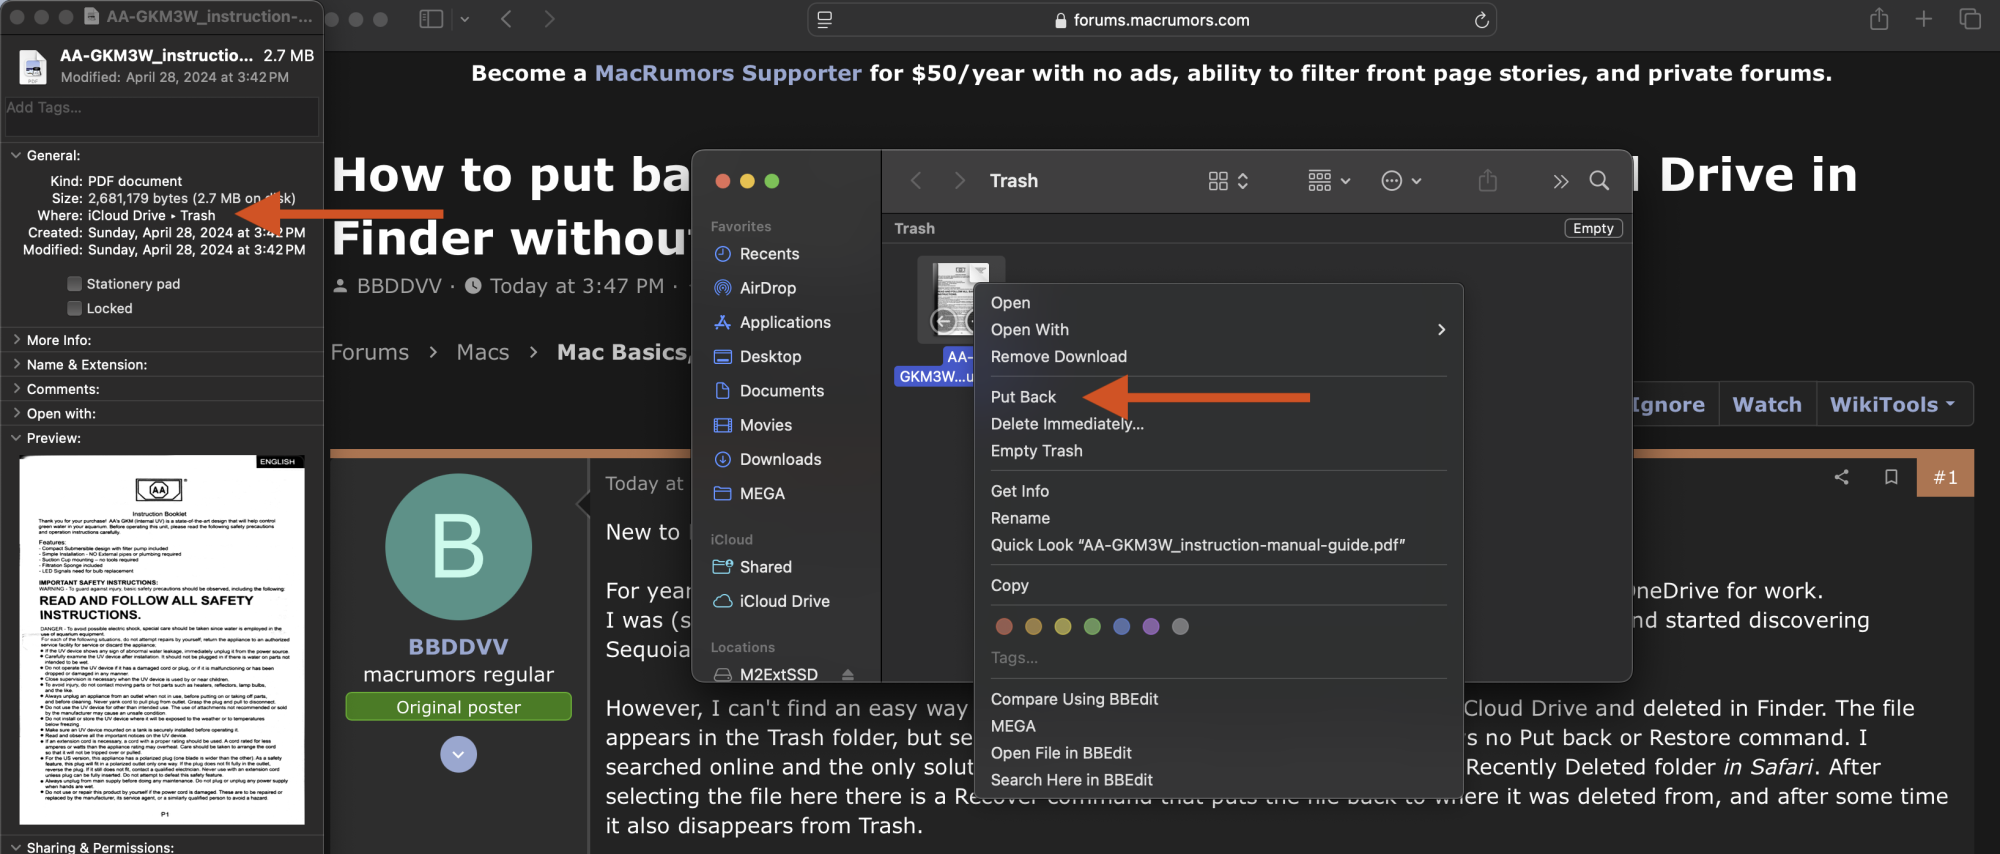Open Downloads in Finder sidebar
The width and height of the screenshot is (2000, 854).
click(780, 459)
